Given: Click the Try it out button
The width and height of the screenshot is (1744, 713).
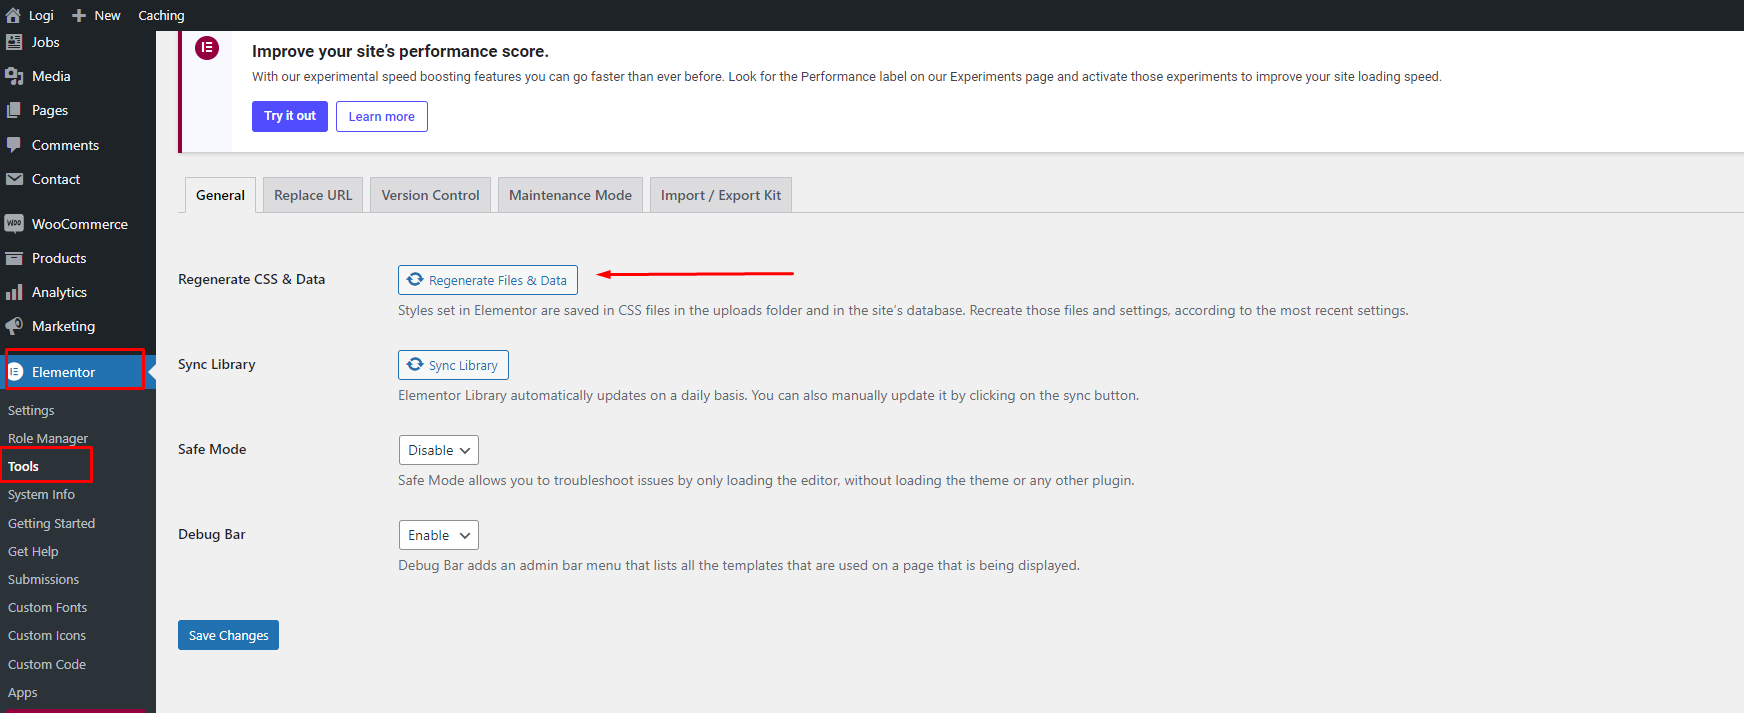Looking at the screenshot, I should click(290, 116).
